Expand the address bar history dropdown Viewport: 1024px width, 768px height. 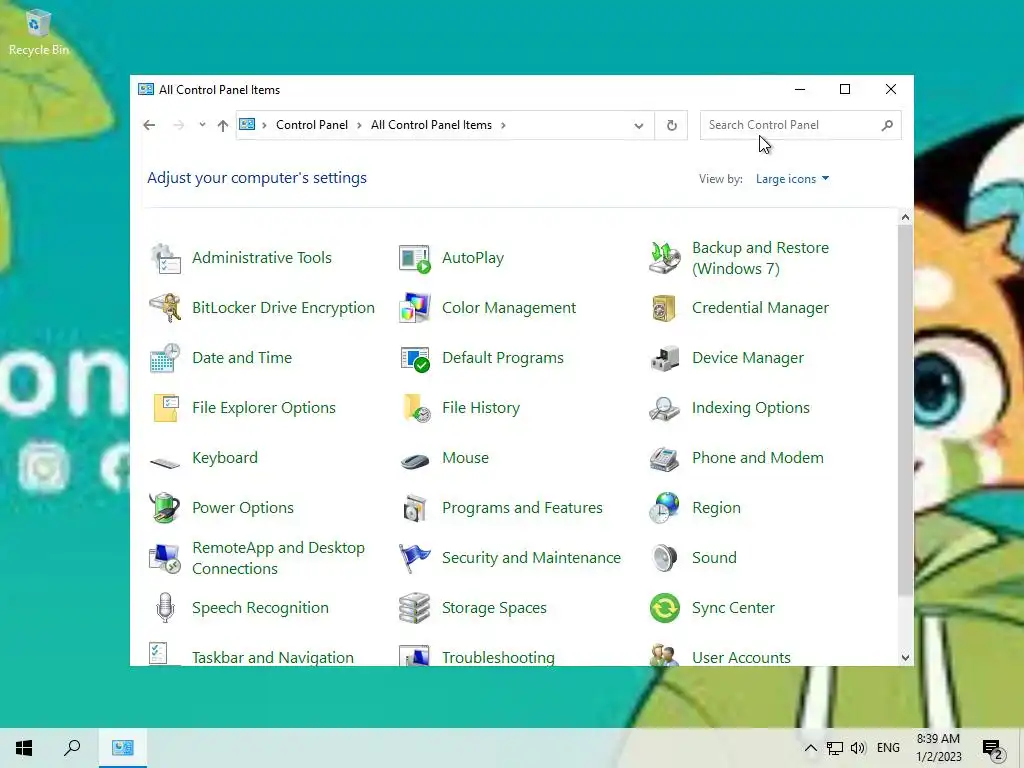point(639,125)
